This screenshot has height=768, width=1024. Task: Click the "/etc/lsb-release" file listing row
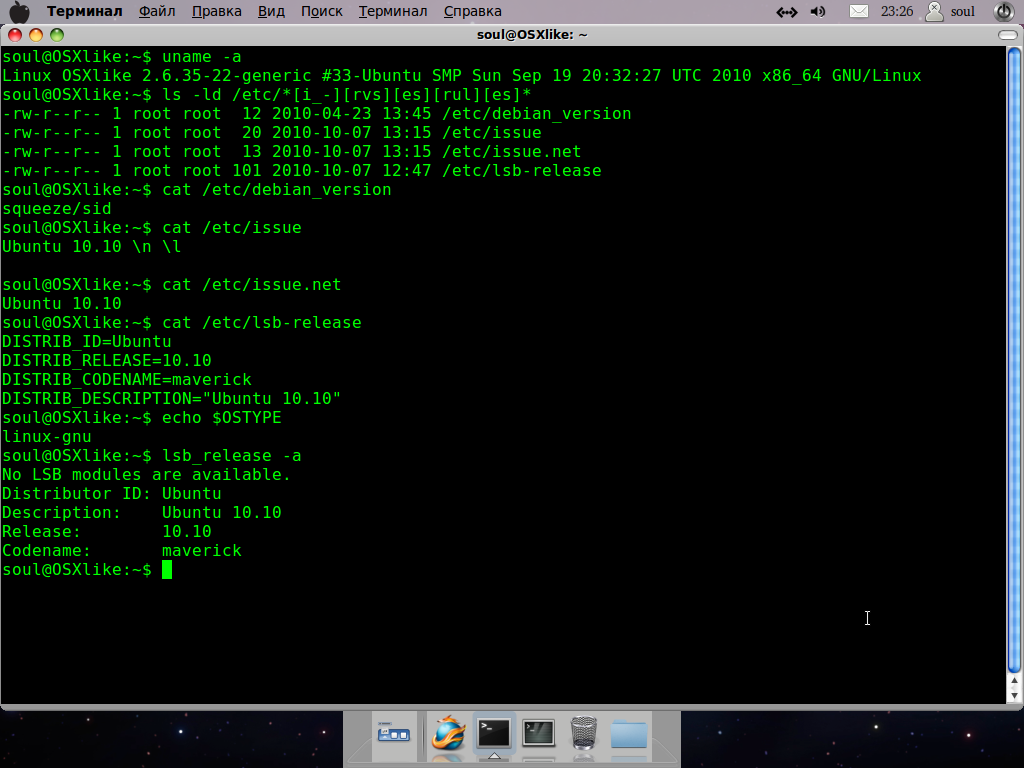pyautogui.click(x=302, y=170)
